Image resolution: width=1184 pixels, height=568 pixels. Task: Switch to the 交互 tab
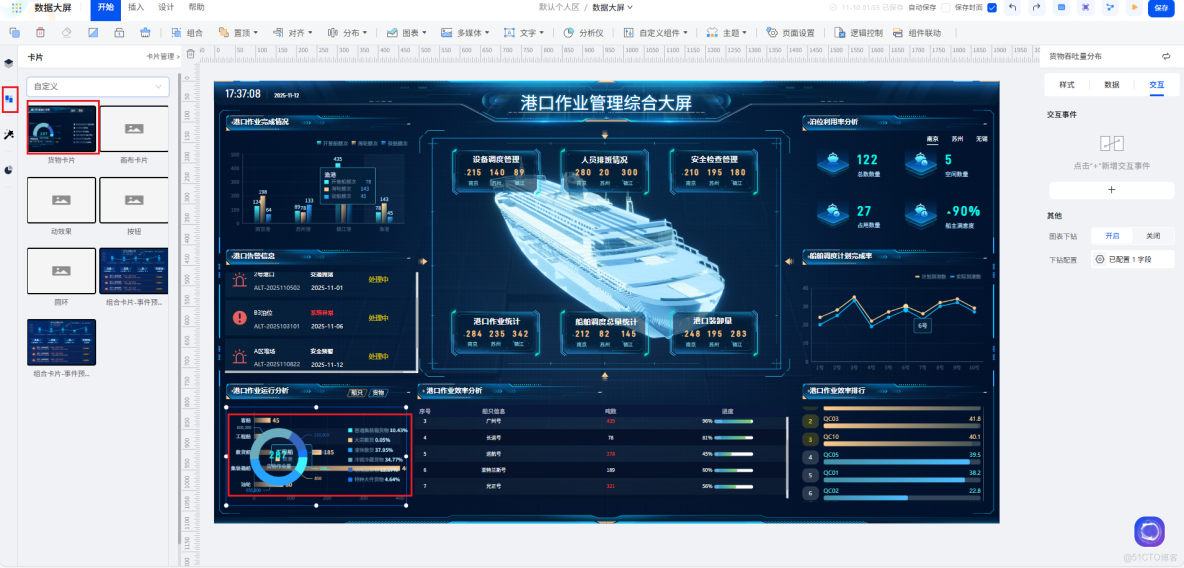[x=1156, y=85]
